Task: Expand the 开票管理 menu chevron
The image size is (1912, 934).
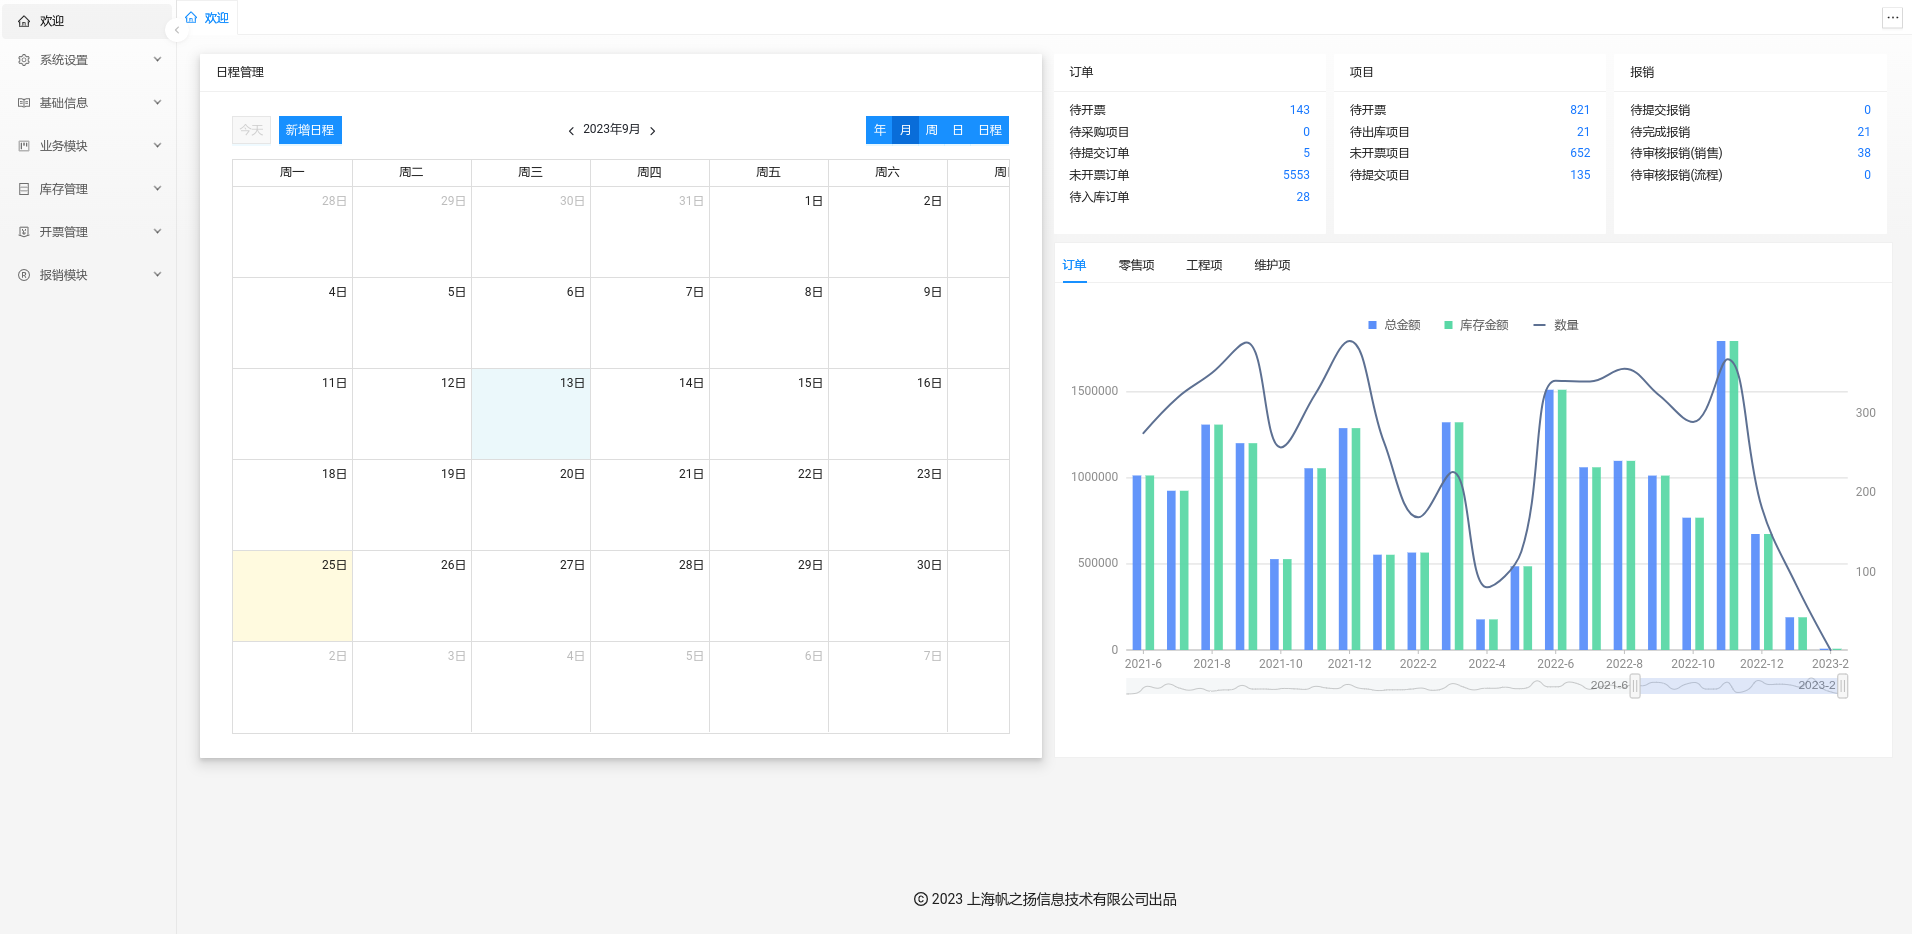Action: click(157, 232)
